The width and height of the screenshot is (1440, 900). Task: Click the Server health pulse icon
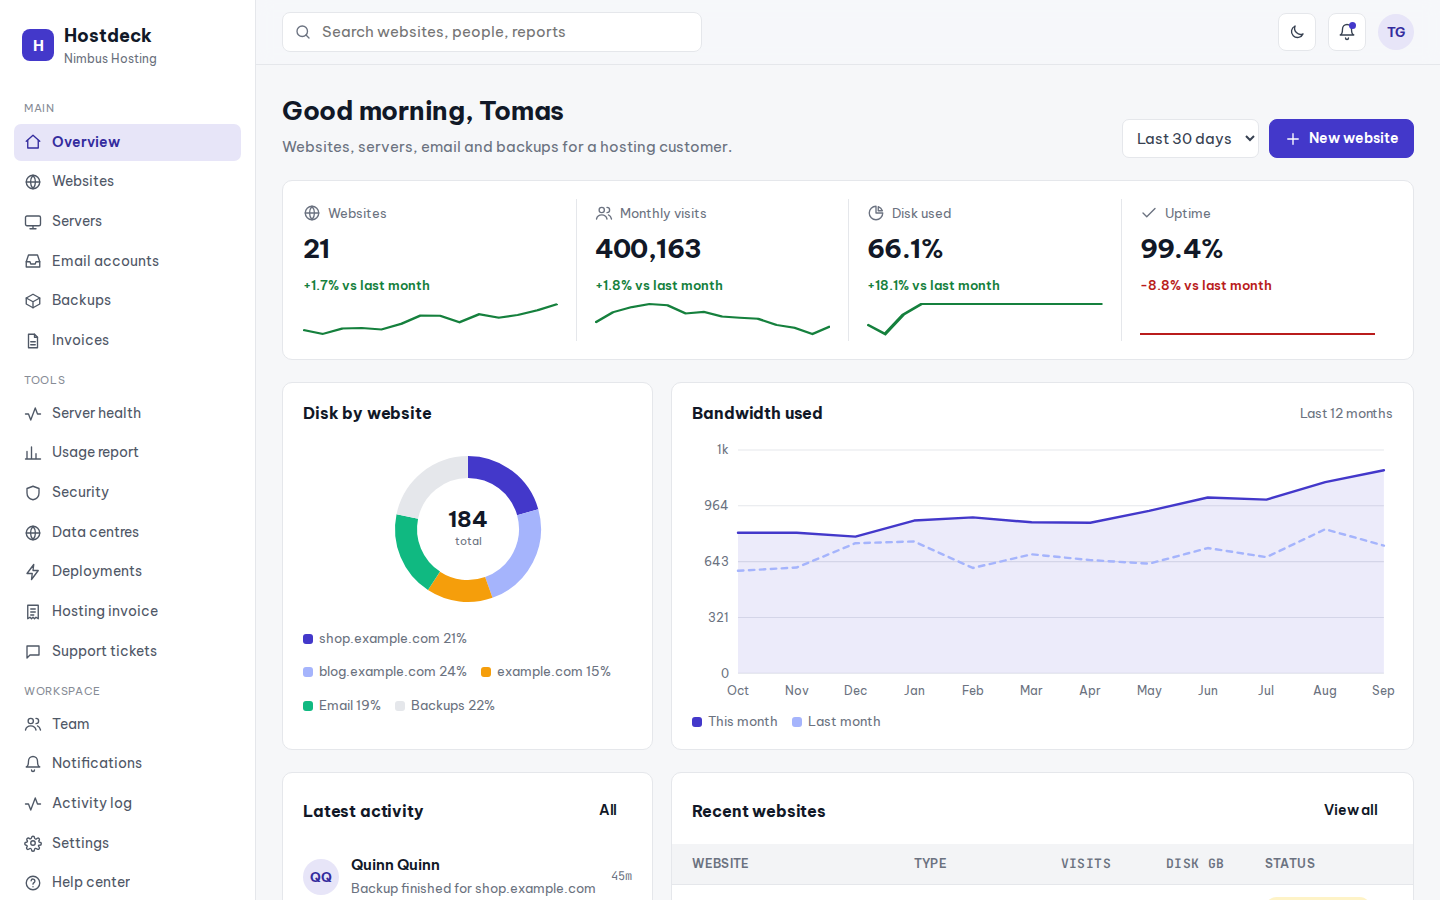click(x=33, y=413)
